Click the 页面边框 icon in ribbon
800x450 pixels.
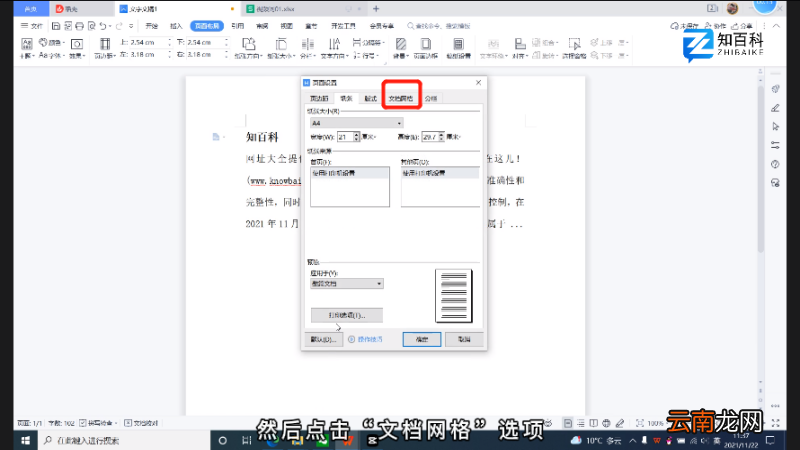pyautogui.click(x=426, y=48)
